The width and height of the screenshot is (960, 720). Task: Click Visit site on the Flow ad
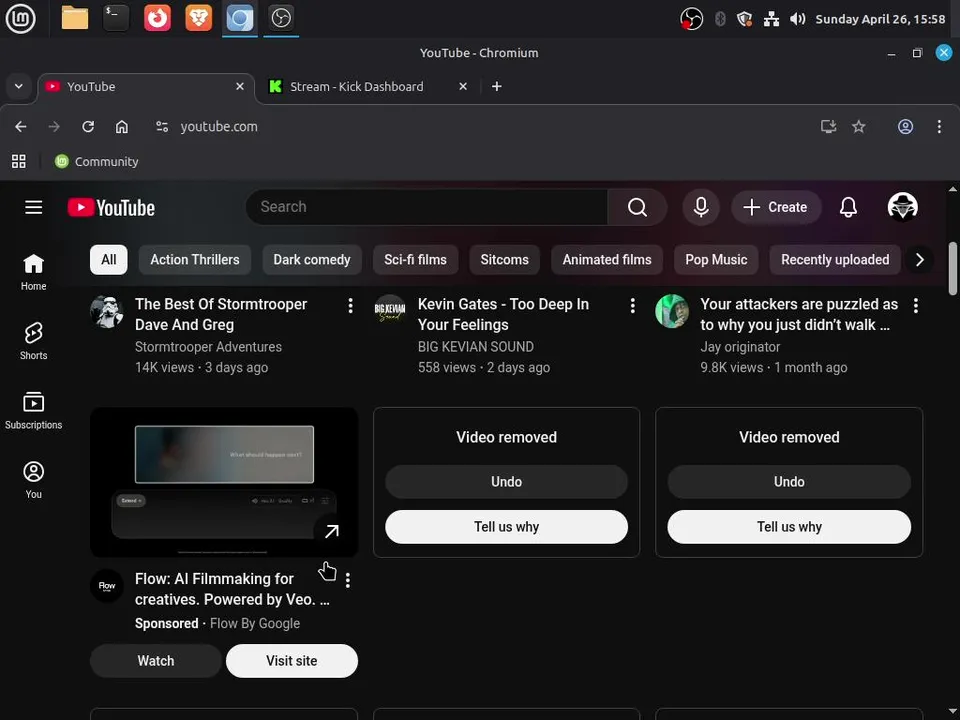291,661
